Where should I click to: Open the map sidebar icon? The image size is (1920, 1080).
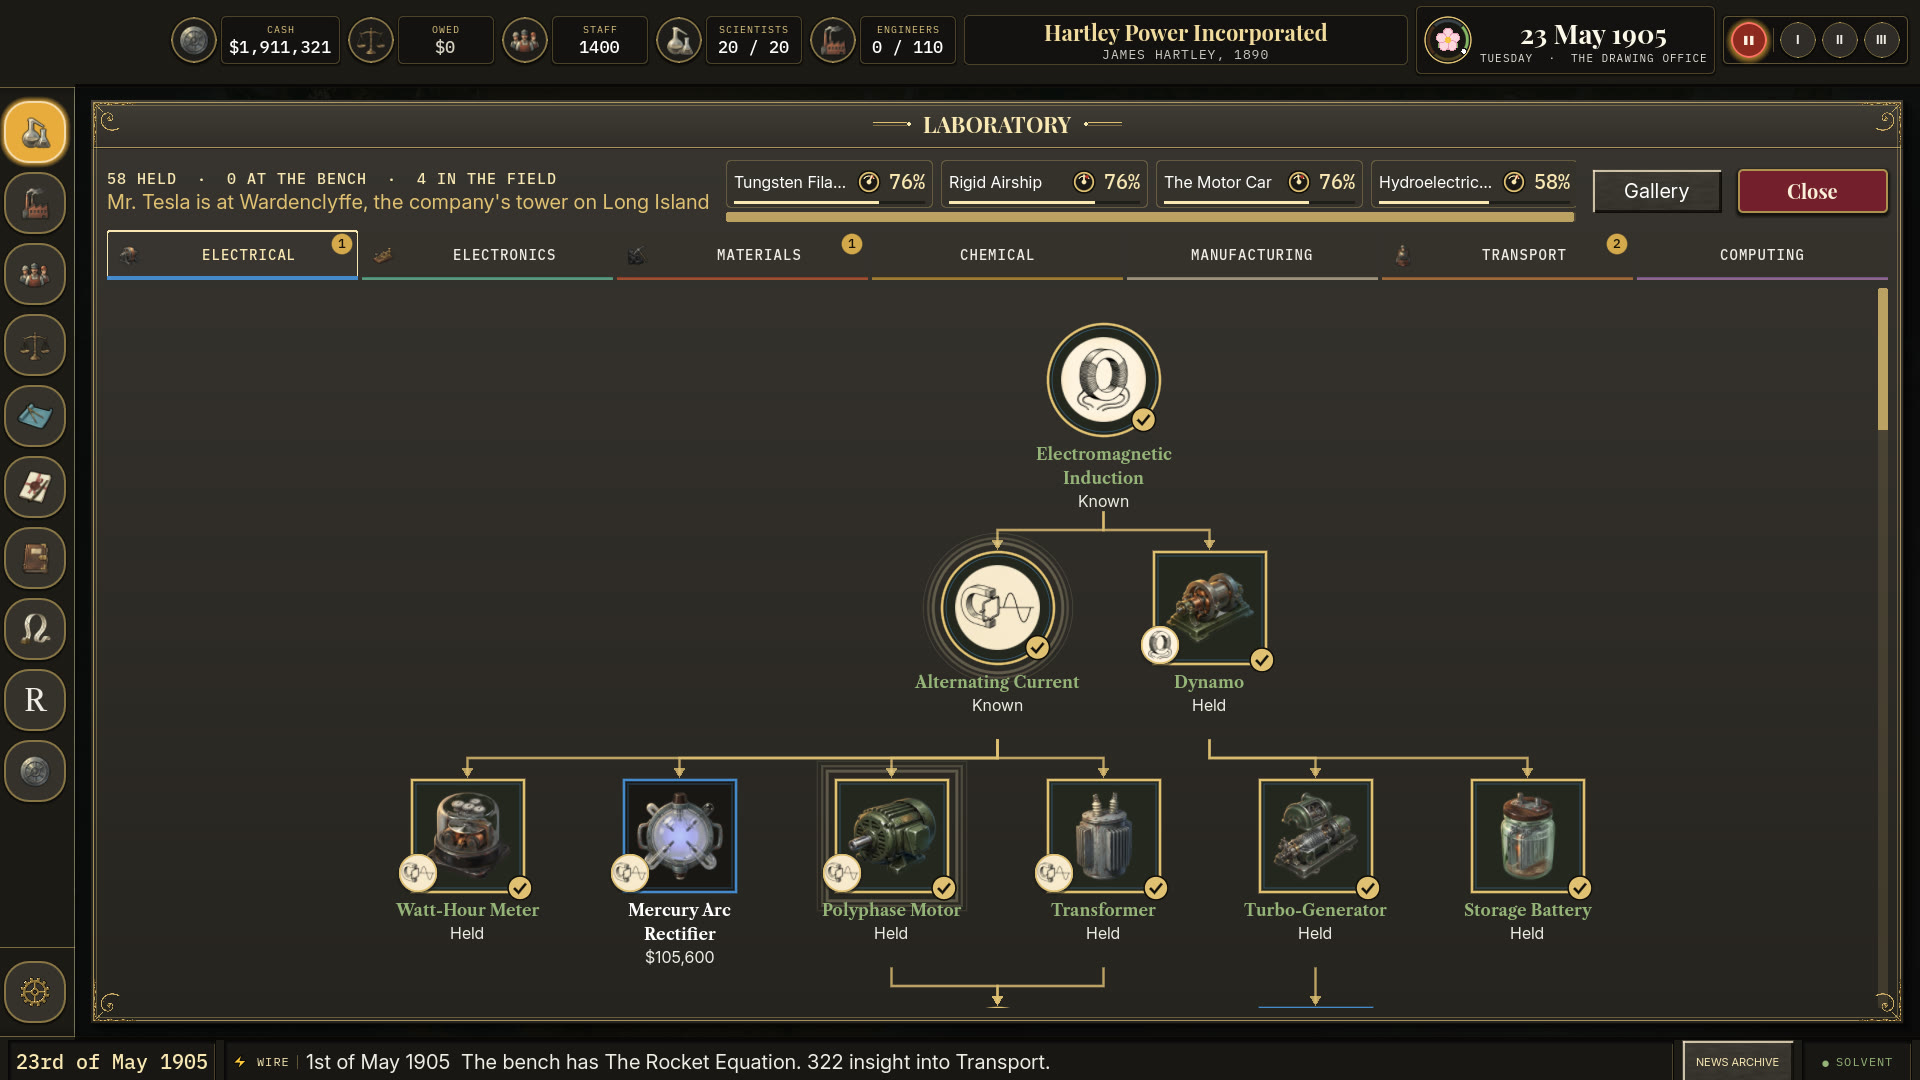(35, 416)
